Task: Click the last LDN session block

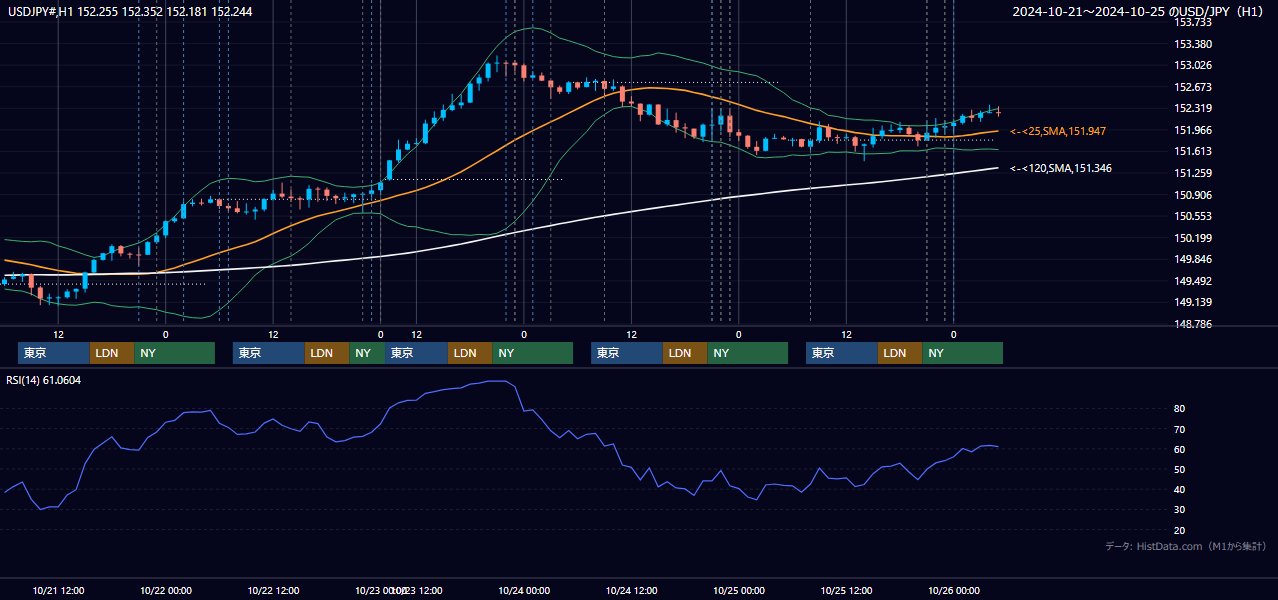Action: 900,353
